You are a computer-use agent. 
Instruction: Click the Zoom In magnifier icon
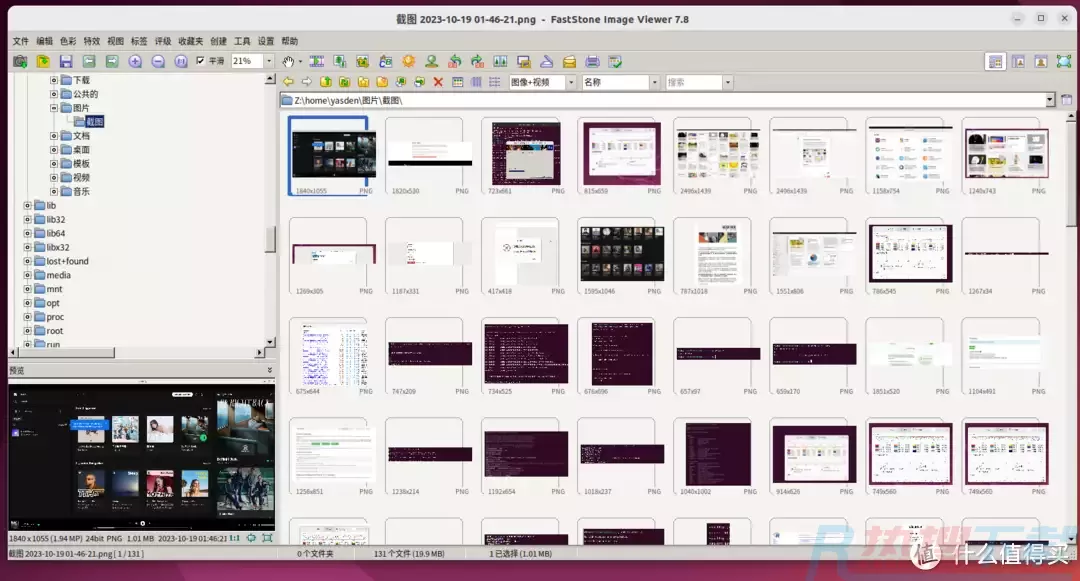tap(135, 62)
